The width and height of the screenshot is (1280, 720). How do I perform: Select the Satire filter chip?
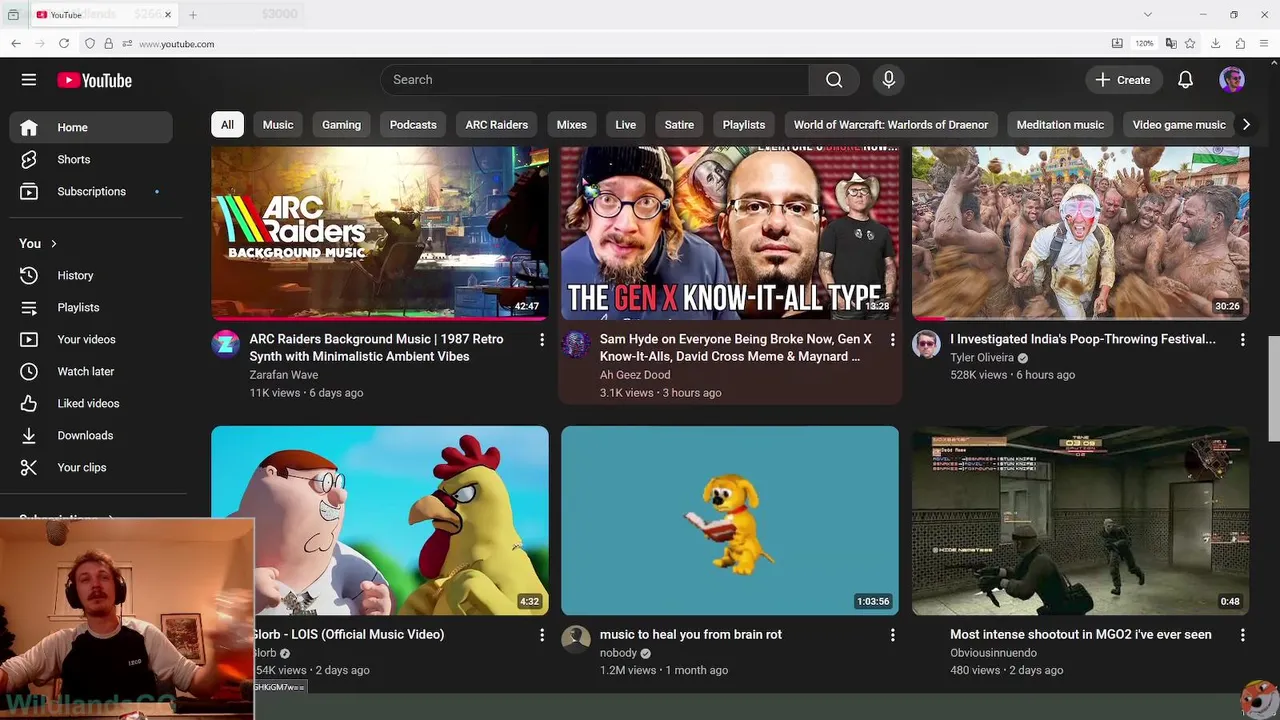679,125
